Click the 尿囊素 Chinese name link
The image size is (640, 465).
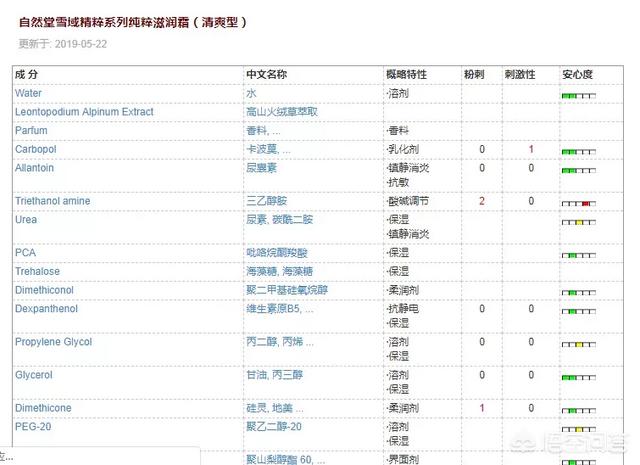tap(261, 168)
